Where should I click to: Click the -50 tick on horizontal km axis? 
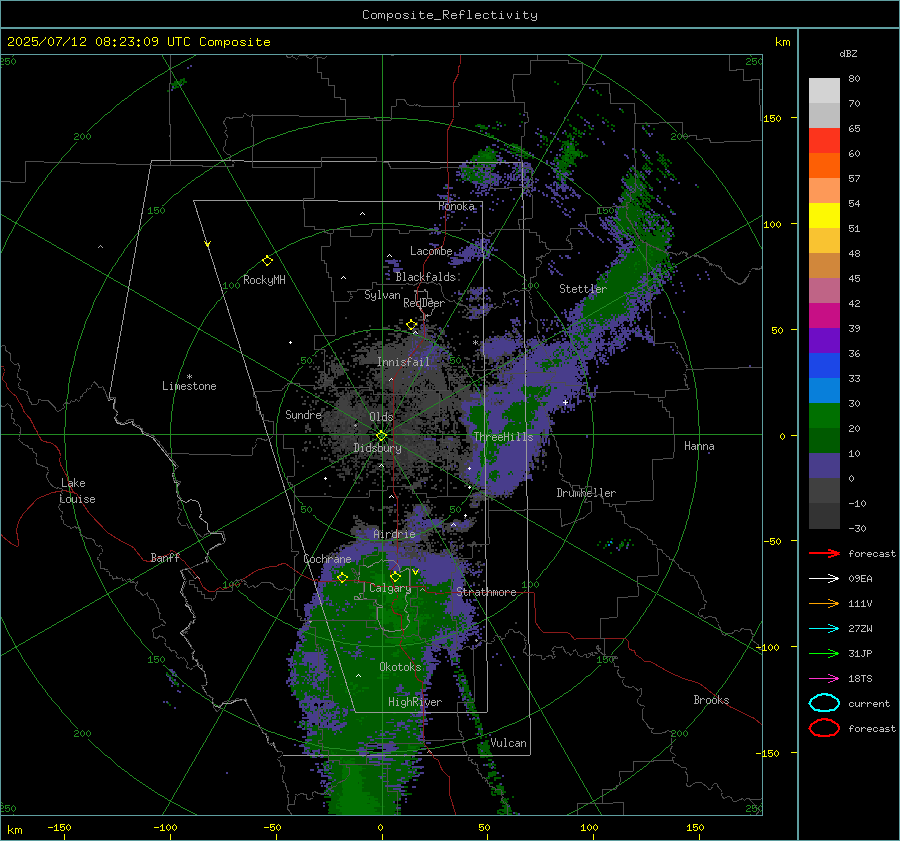click(272, 827)
